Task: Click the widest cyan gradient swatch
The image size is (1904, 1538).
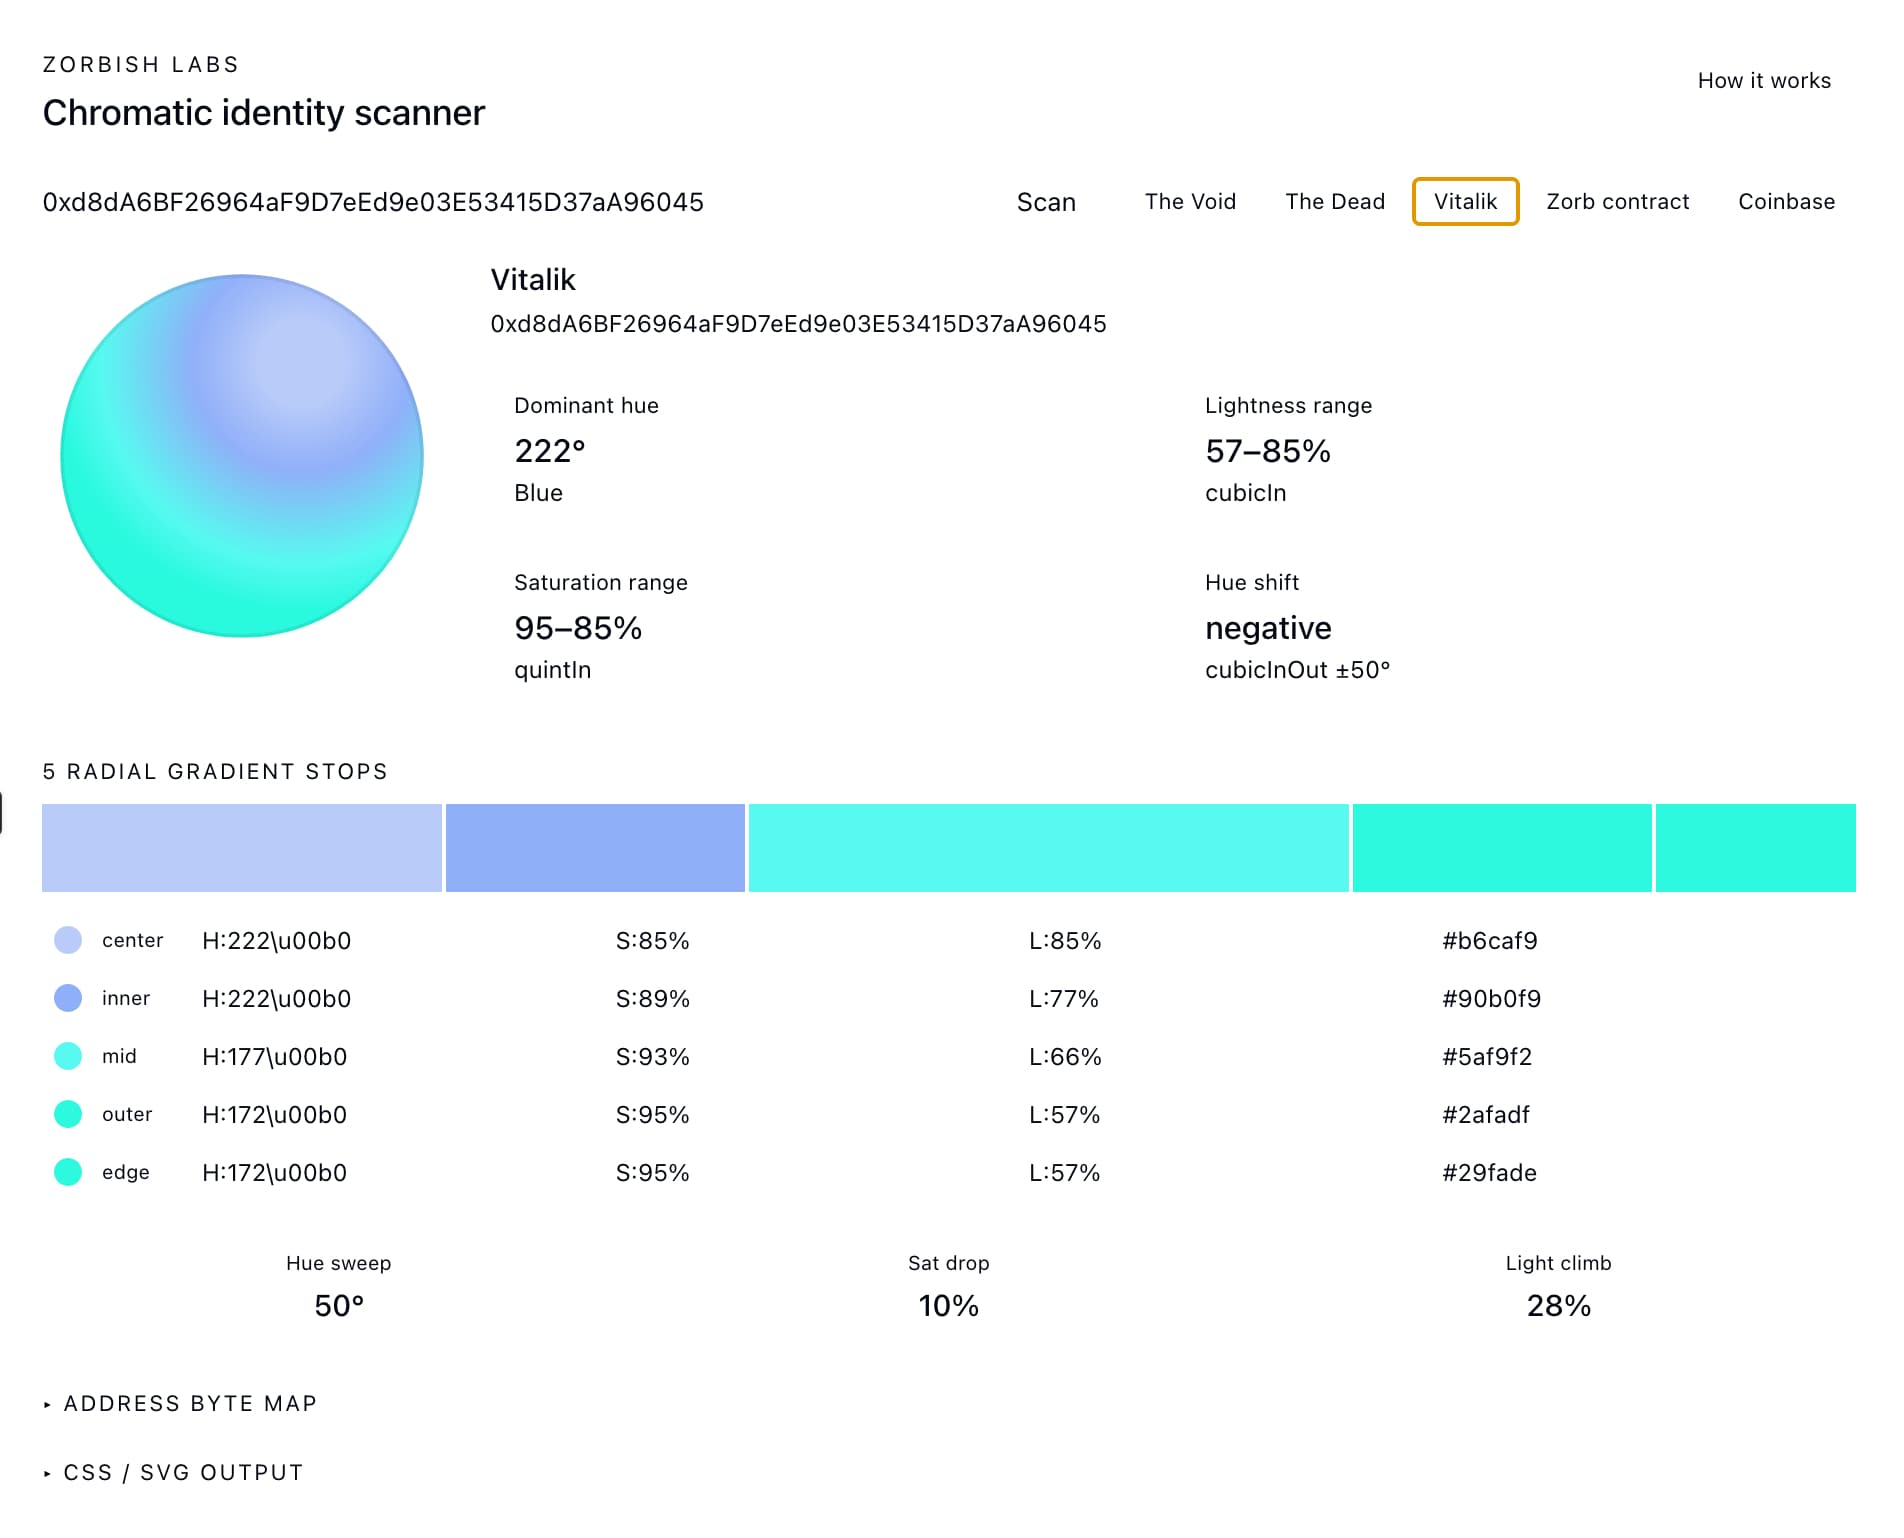Action: pyautogui.click(x=1048, y=848)
